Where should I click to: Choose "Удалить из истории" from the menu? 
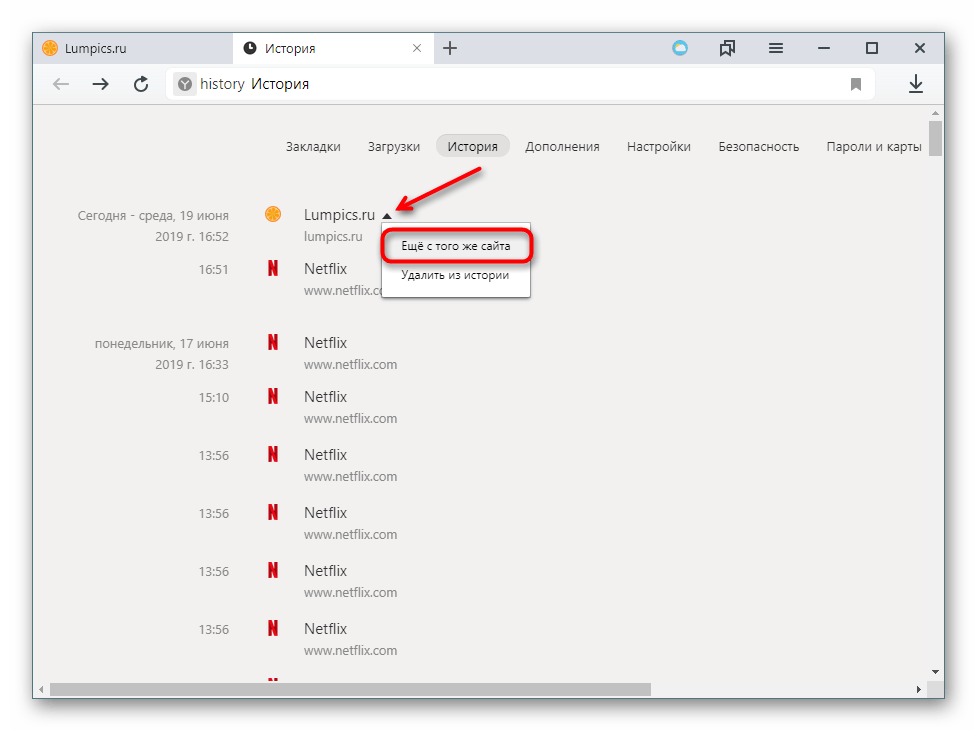(455, 275)
